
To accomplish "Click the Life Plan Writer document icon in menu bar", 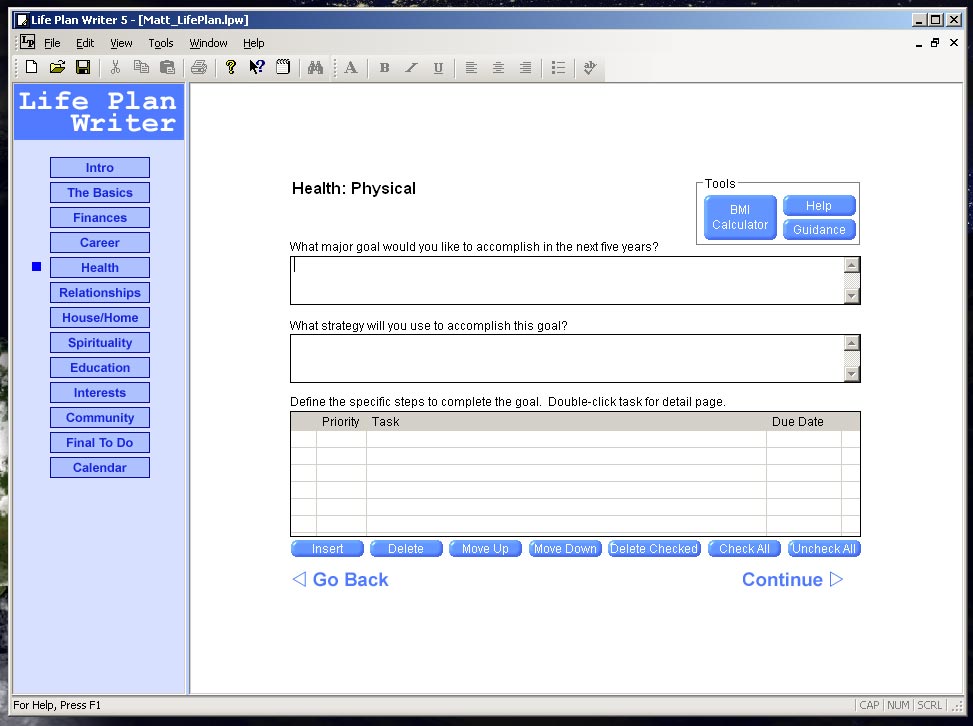I will point(27,42).
